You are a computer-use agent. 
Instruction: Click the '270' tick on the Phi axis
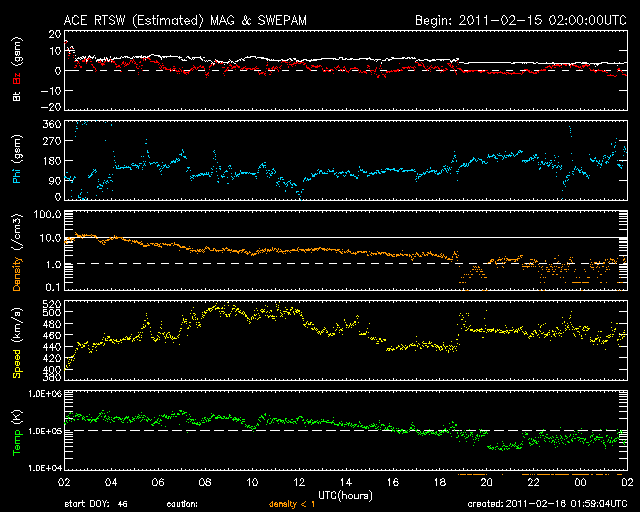click(52, 141)
